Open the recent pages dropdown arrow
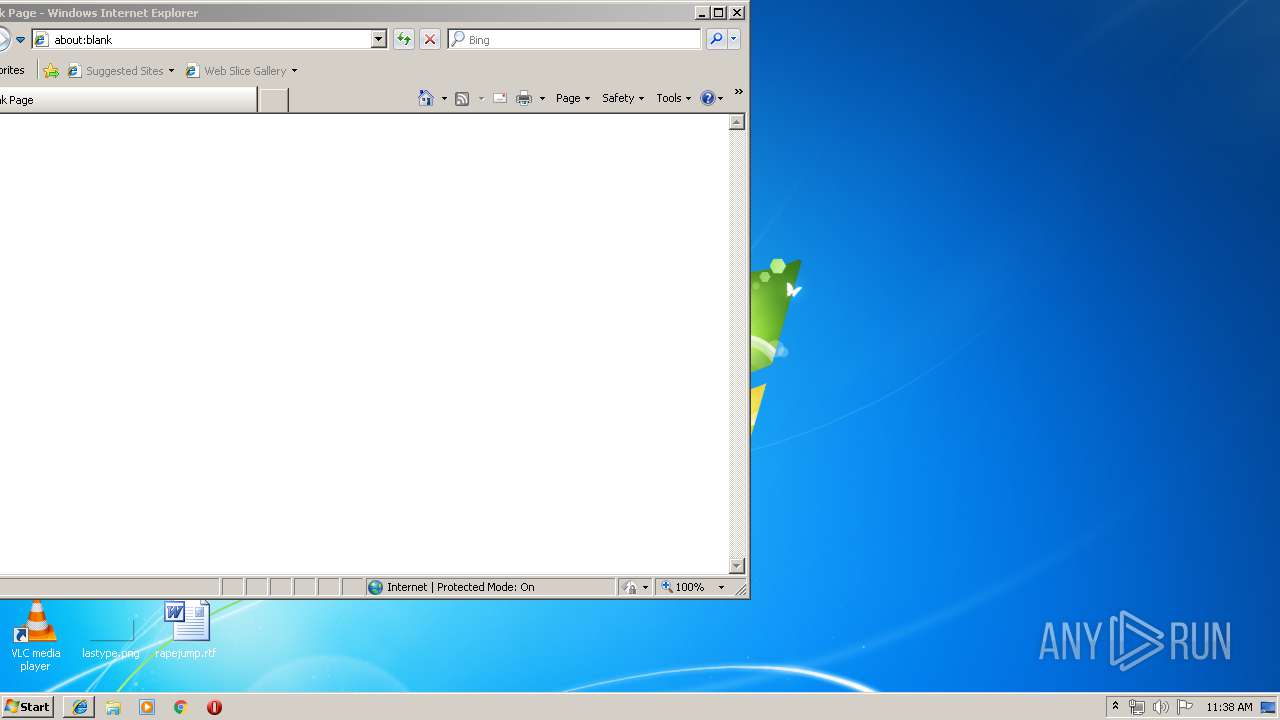Image resolution: width=1280 pixels, height=720 pixels. [20, 40]
